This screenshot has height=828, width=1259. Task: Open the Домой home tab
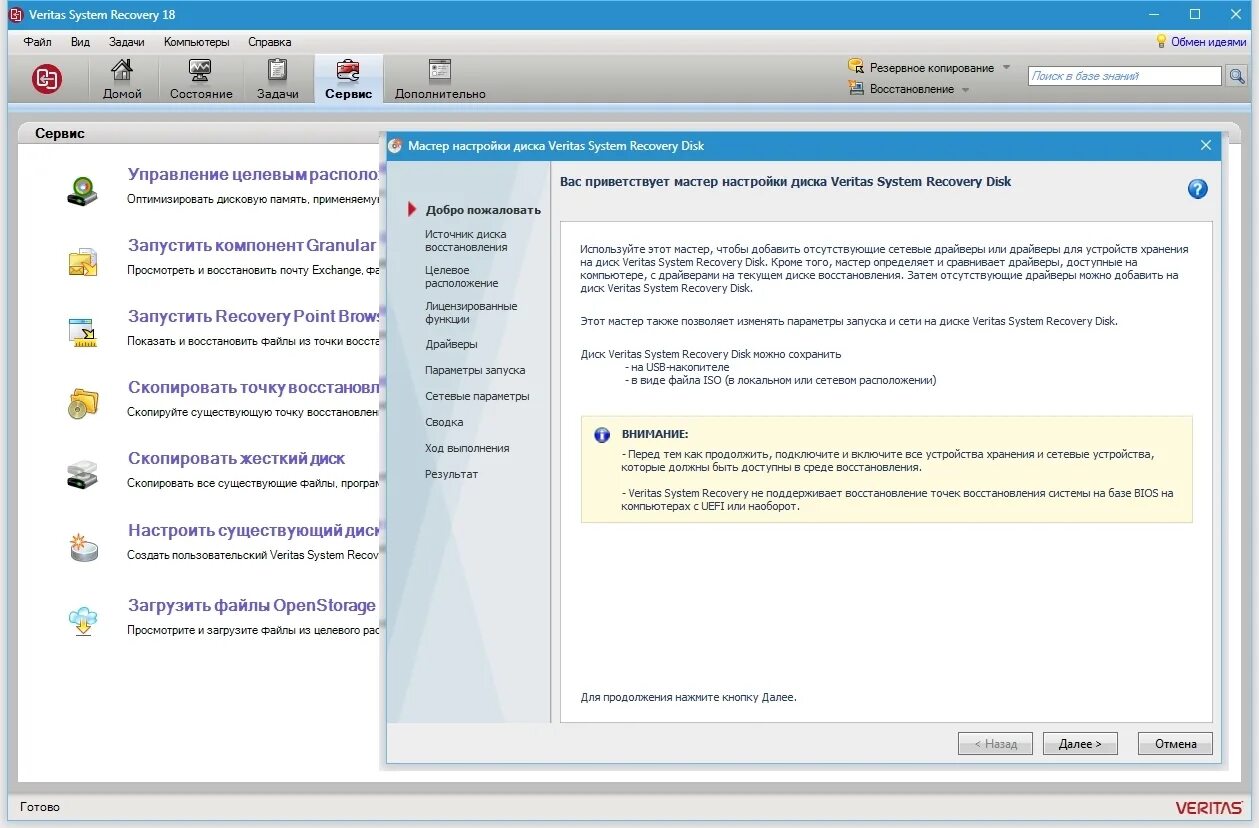tap(122, 79)
